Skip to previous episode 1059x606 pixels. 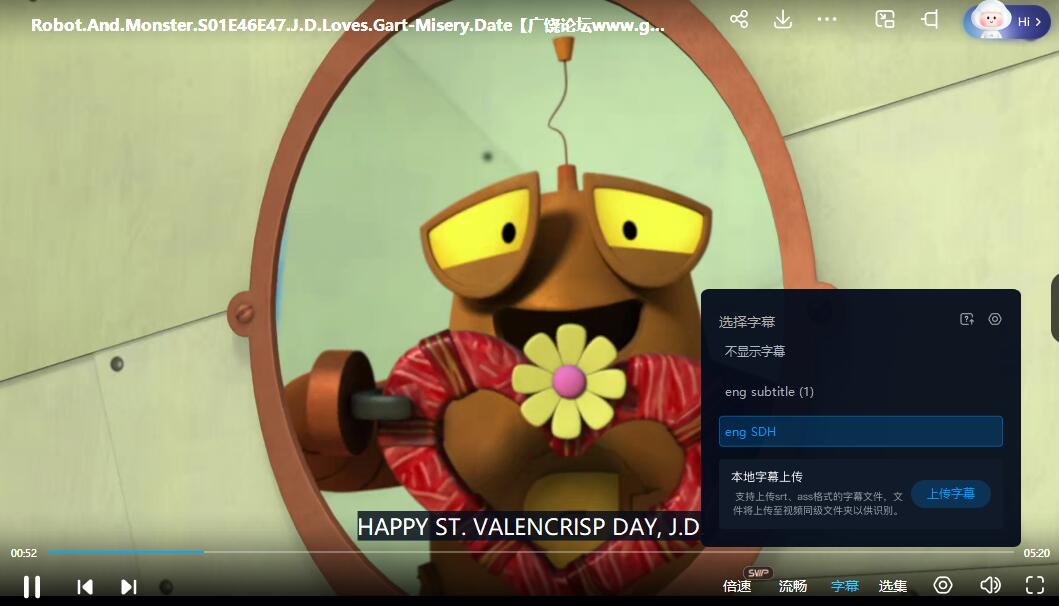[85, 587]
